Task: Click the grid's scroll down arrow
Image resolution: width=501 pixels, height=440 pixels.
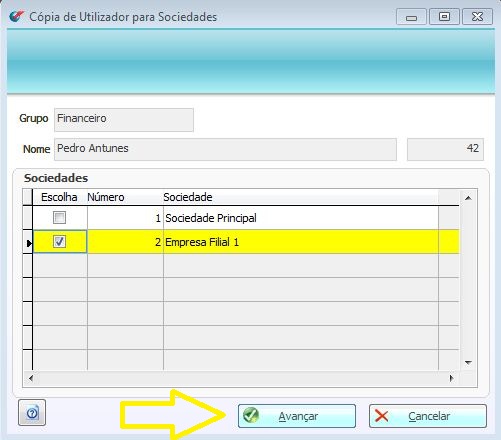Action: click(x=468, y=362)
